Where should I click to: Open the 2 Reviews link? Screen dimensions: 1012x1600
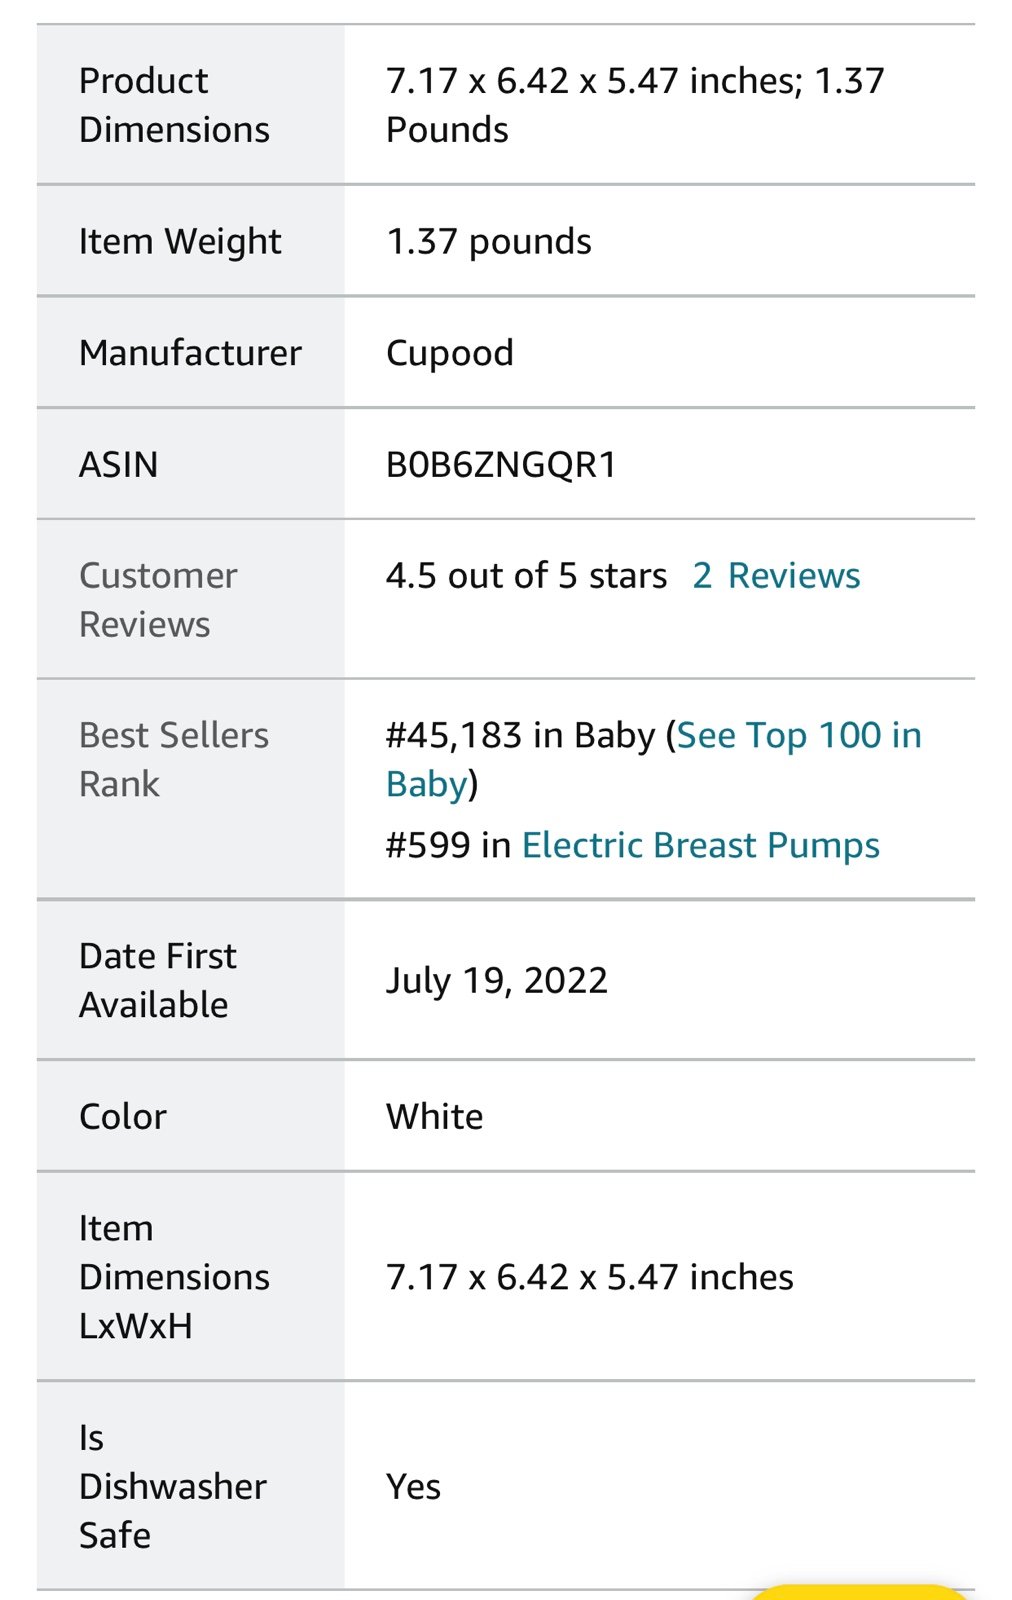tap(776, 576)
